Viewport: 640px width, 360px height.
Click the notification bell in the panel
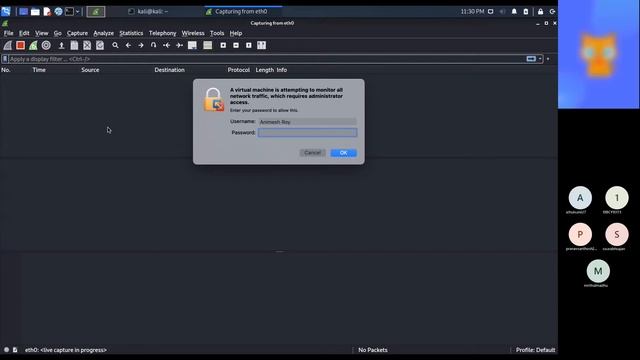pos(514,11)
